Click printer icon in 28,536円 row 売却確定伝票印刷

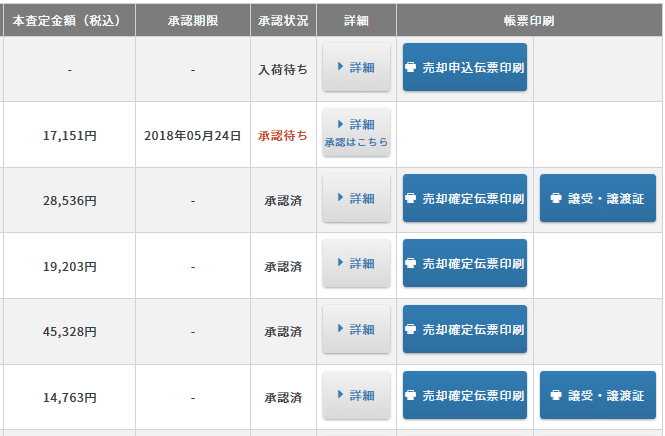(410, 198)
